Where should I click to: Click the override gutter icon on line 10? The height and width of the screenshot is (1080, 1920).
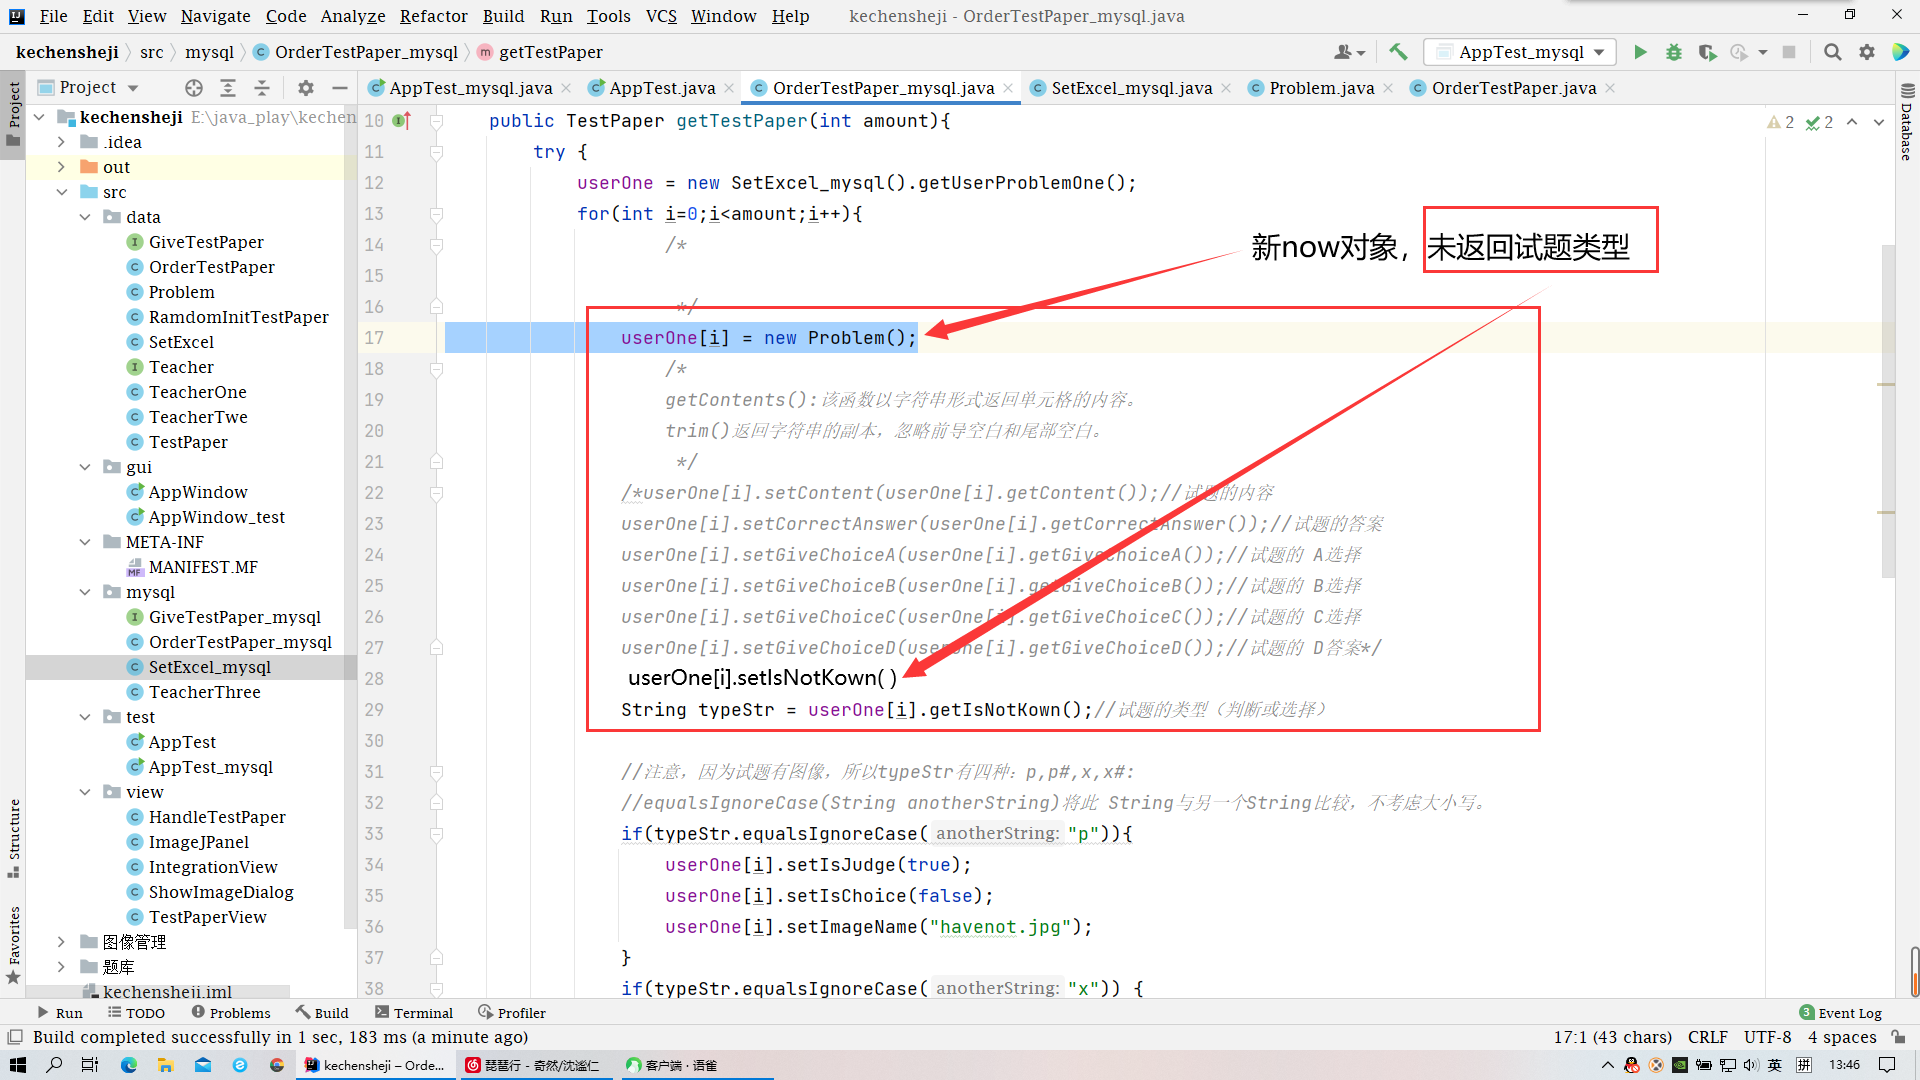click(x=401, y=121)
